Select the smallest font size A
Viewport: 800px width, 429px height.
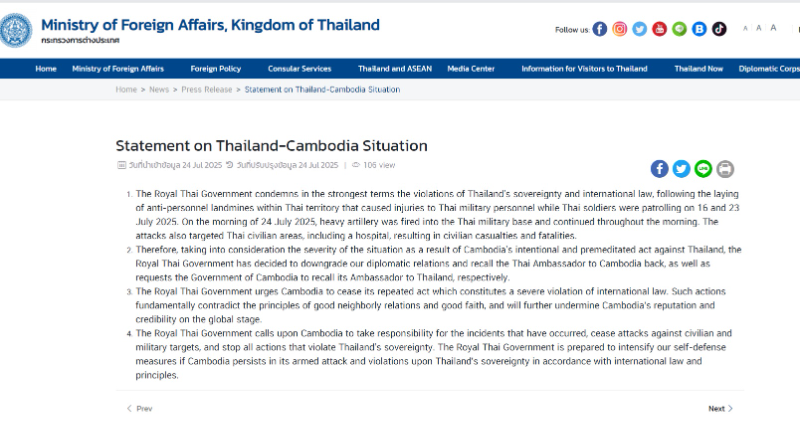[745, 29]
